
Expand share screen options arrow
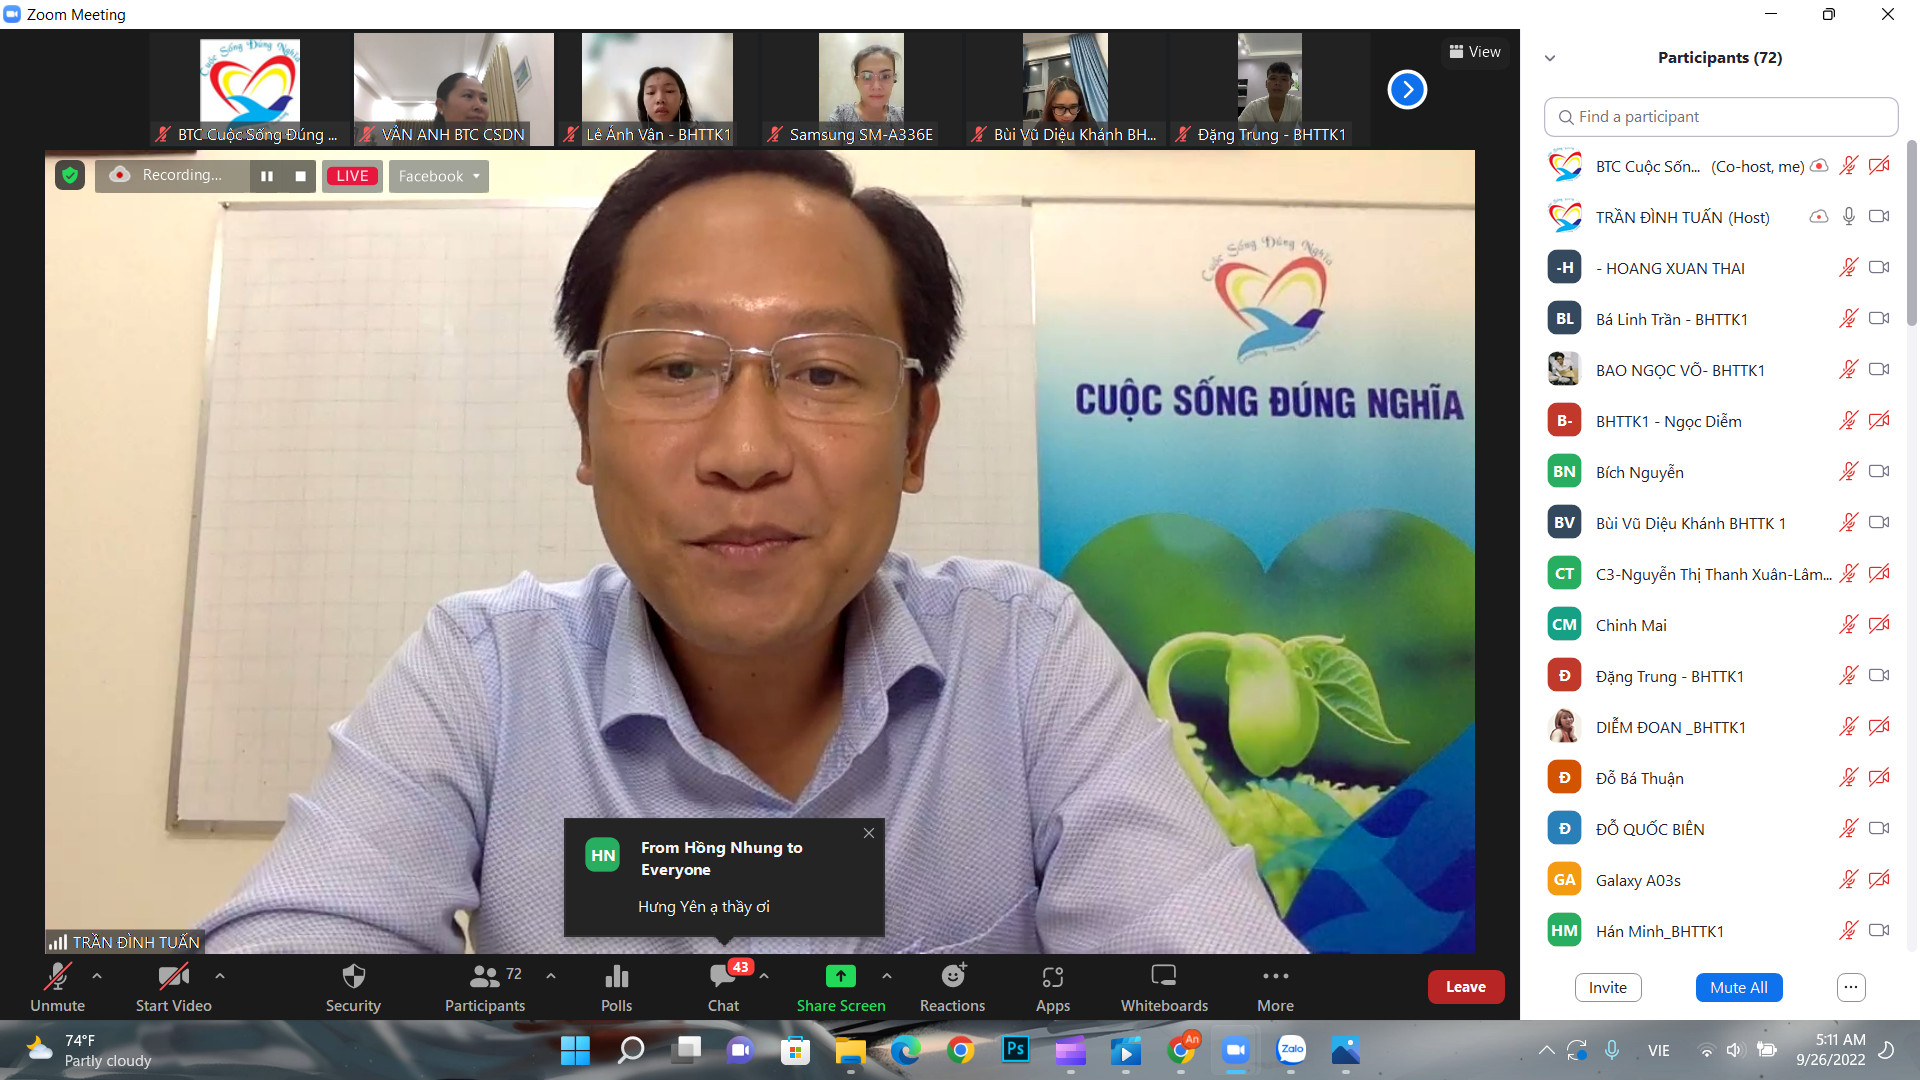tap(887, 976)
